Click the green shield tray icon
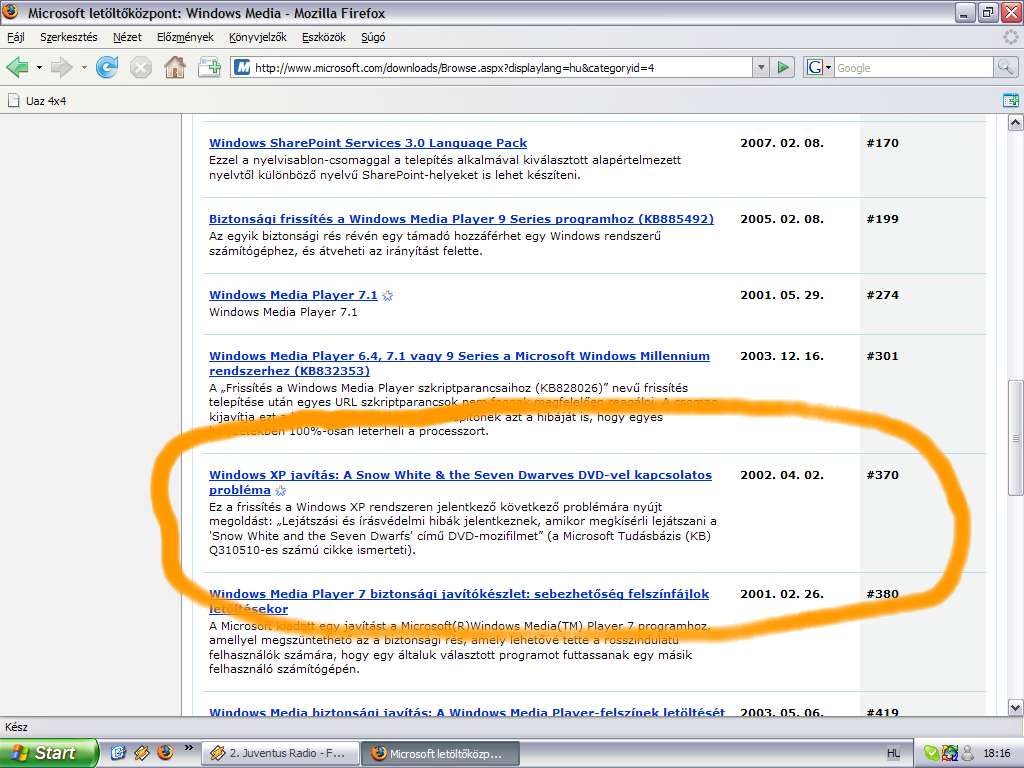Screen dimensions: 1024x768 point(932,754)
